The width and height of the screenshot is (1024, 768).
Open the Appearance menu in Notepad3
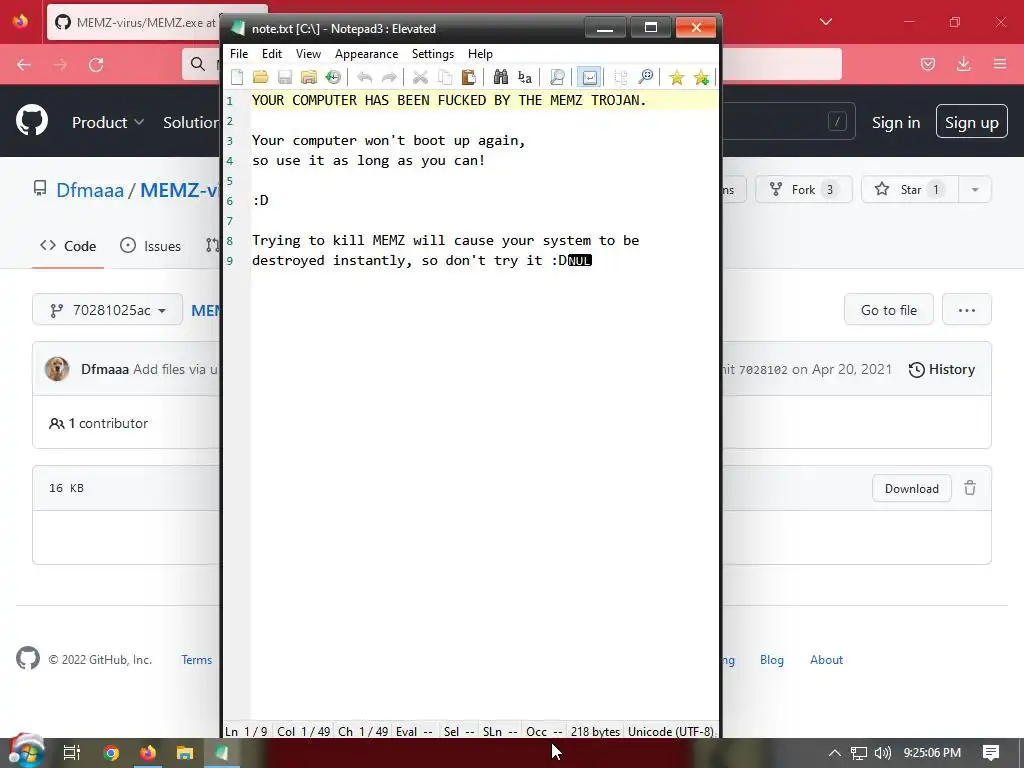coord(366,54)
